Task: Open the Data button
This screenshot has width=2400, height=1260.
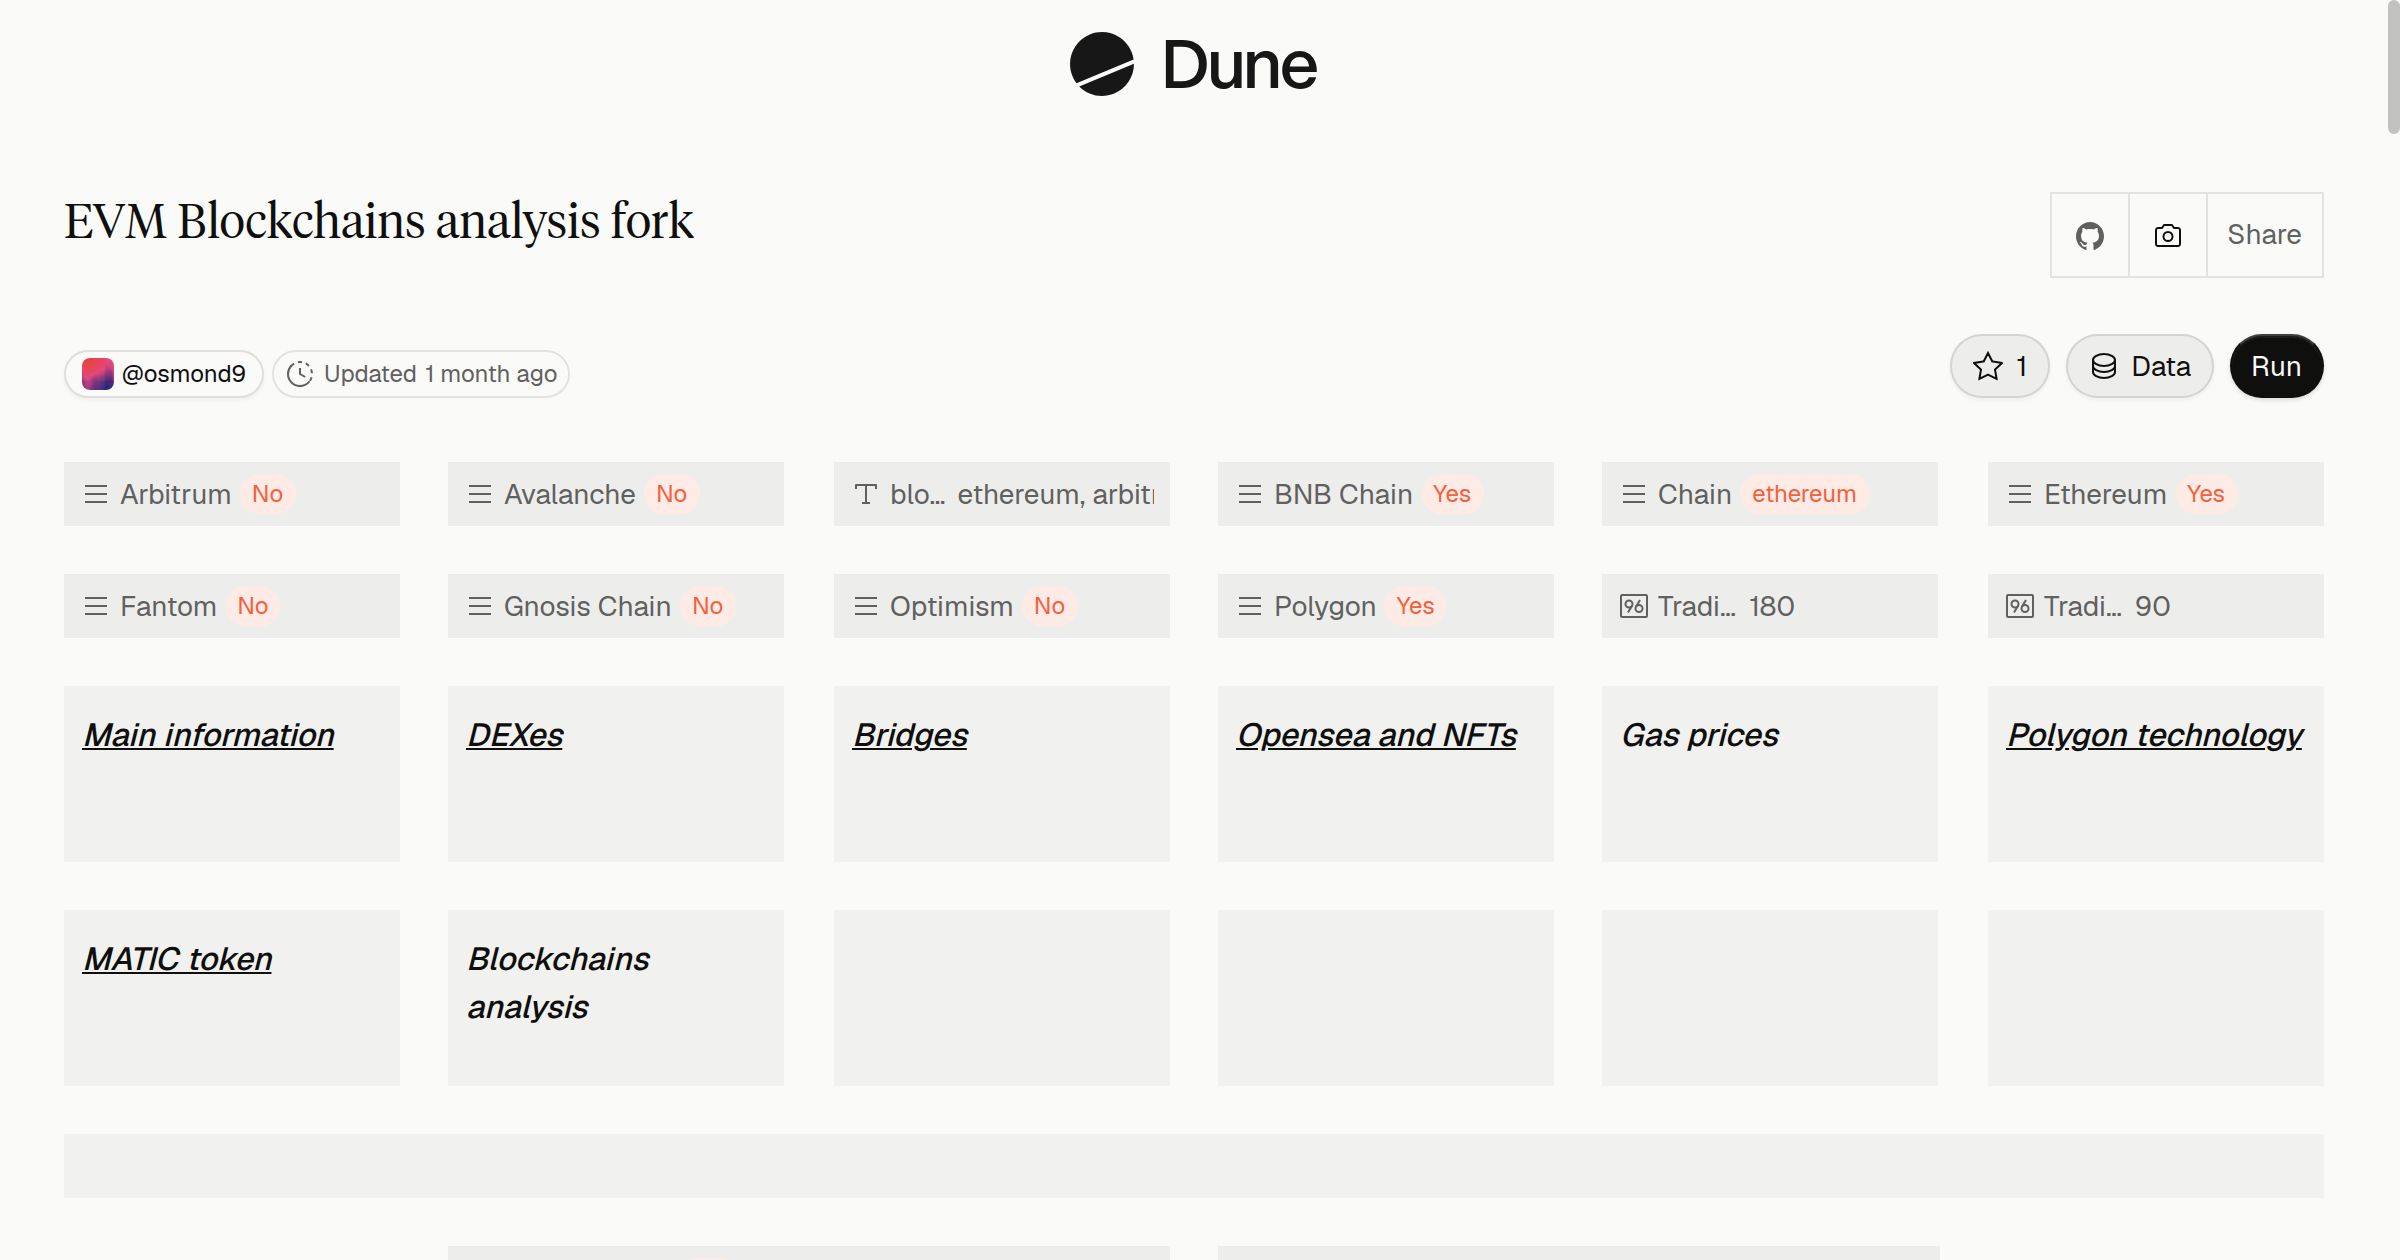Action: click(x=2140, y=366)
